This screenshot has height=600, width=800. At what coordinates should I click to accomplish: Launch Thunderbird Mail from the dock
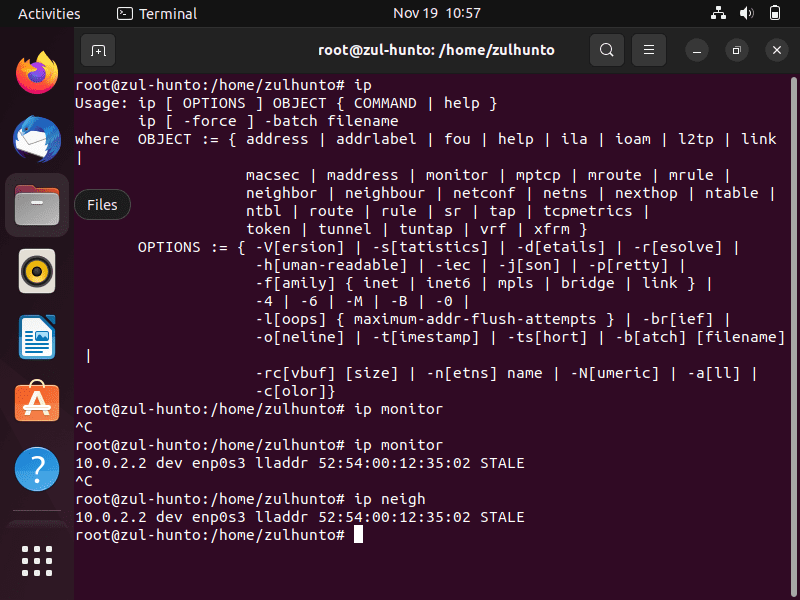pyautogui.click(x=37, y=139)
